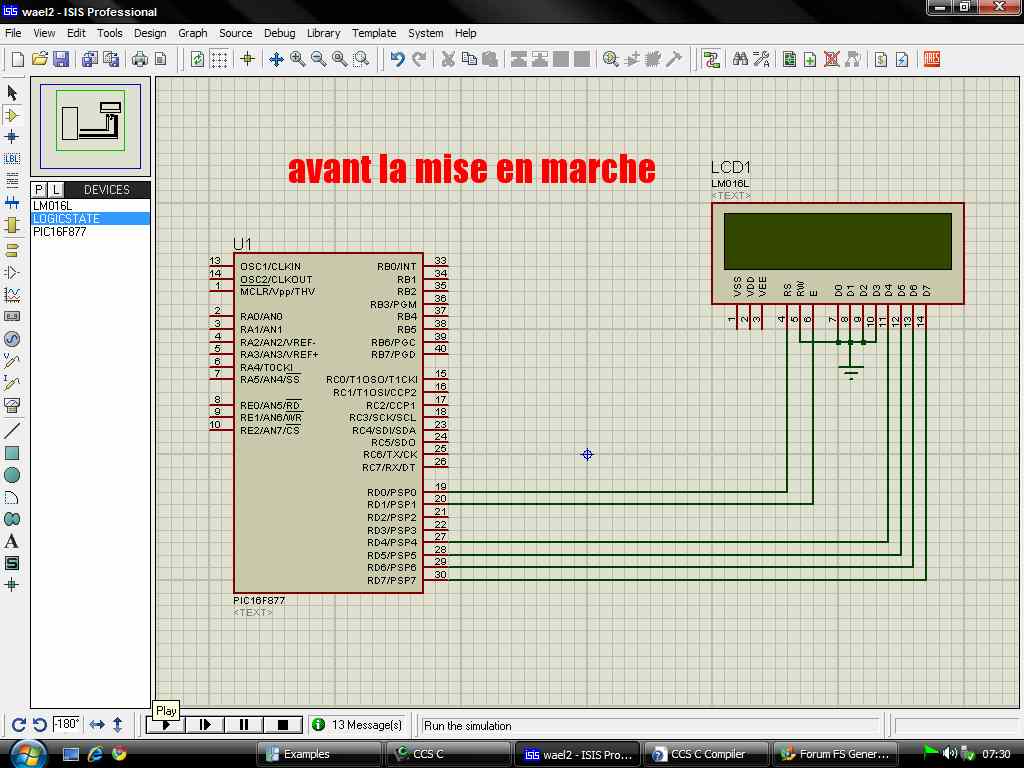The width and height of the screenshot is (1024, 768).
Task: Rotate anticlockwise with the rotate icon
Action: coord(40,724)
